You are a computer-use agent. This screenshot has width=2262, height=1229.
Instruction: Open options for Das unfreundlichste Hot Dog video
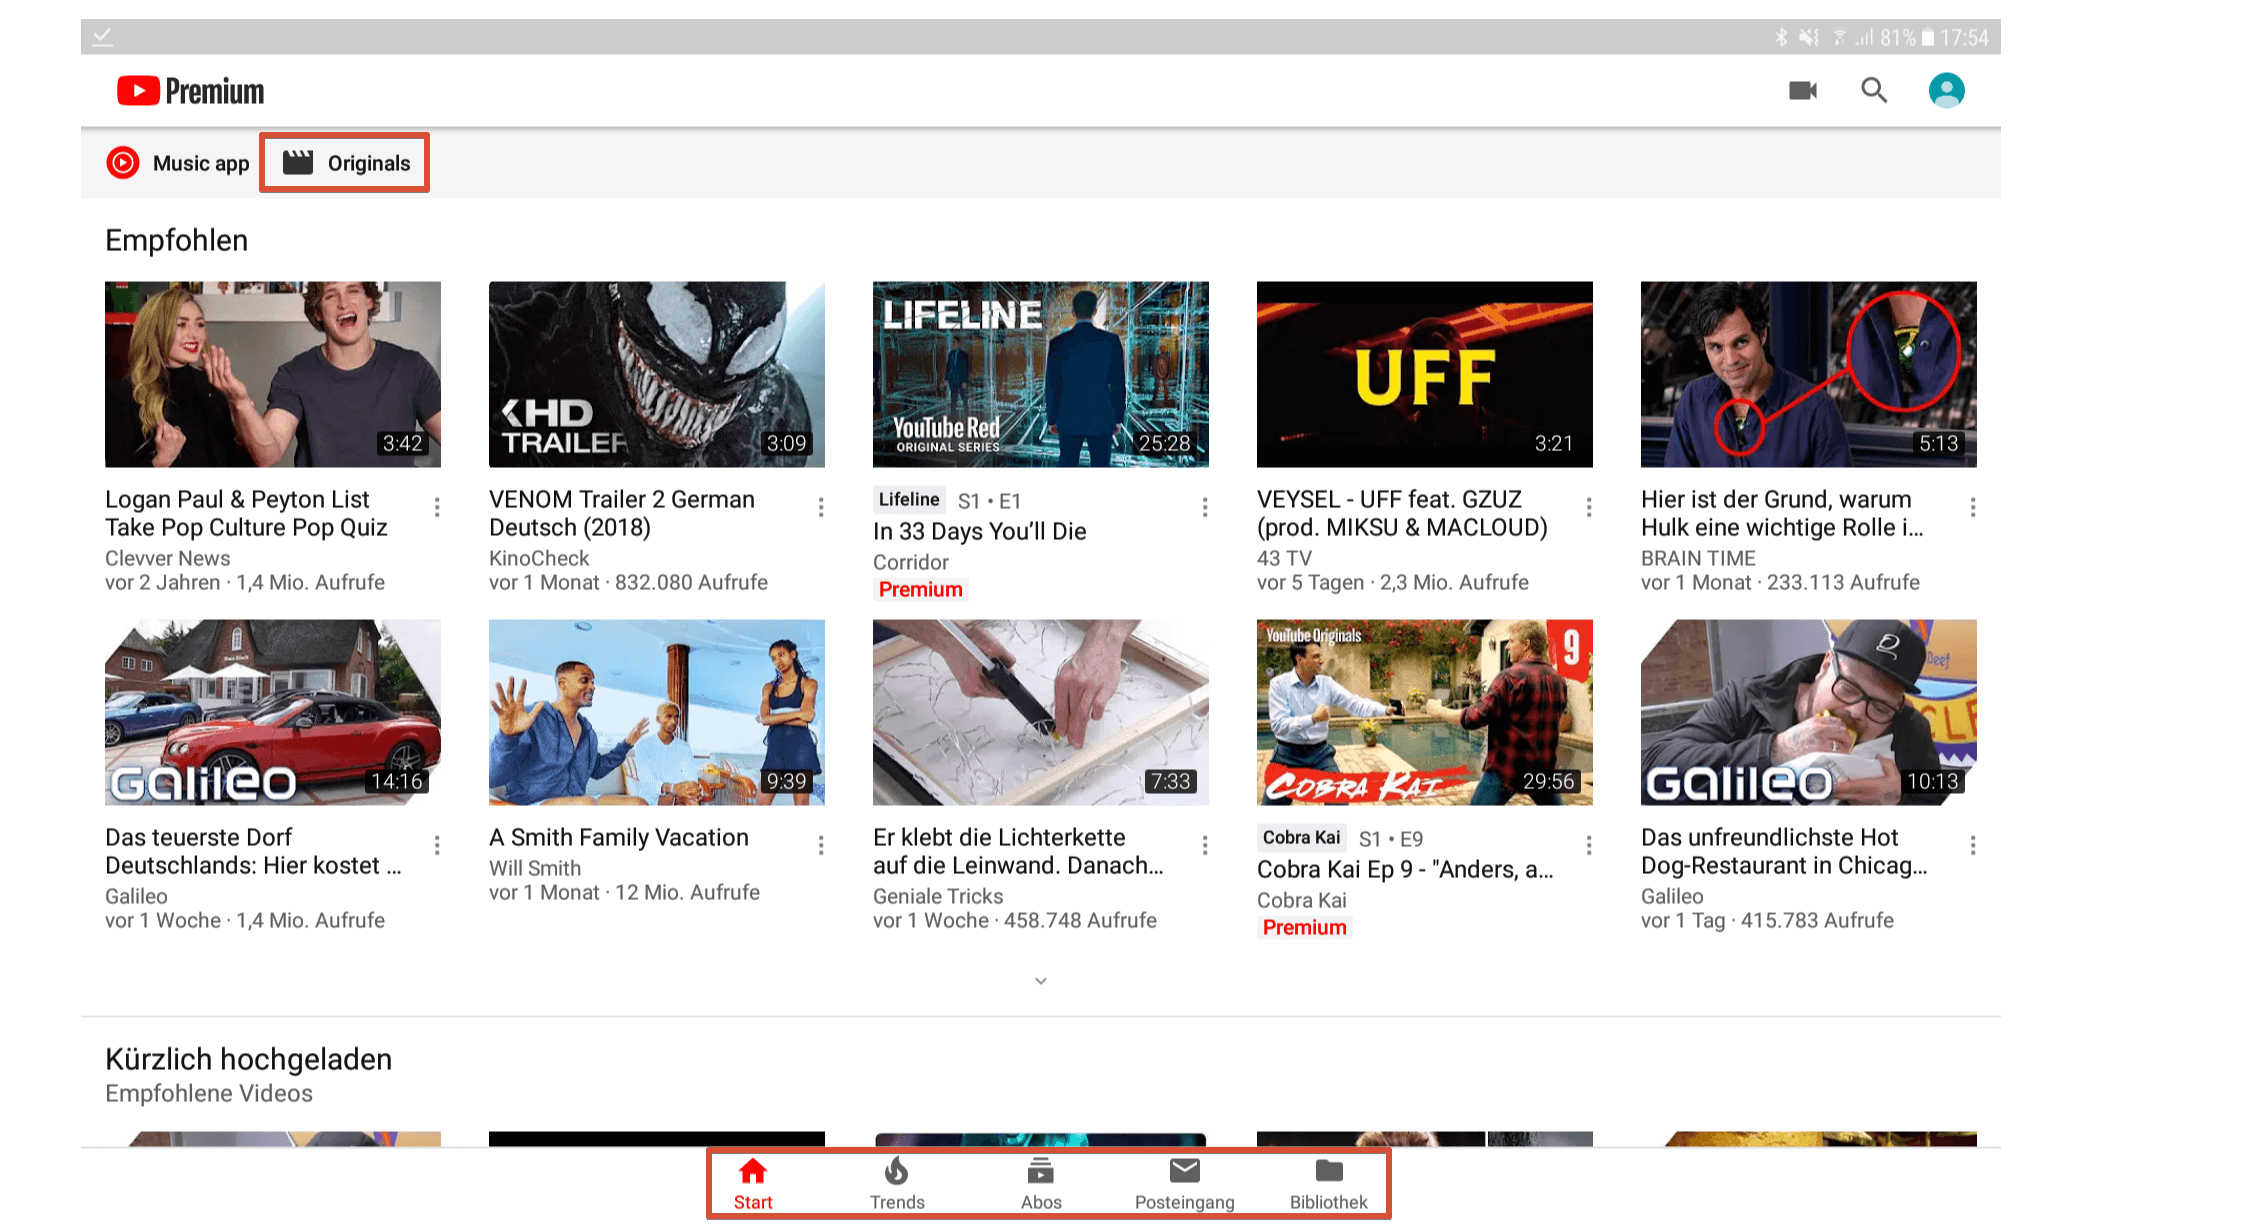point(1973,845)
